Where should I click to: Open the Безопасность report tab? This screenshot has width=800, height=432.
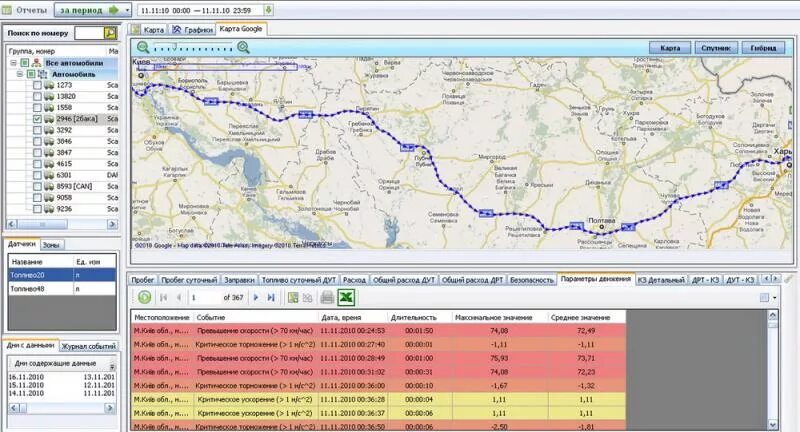point(531,279)
